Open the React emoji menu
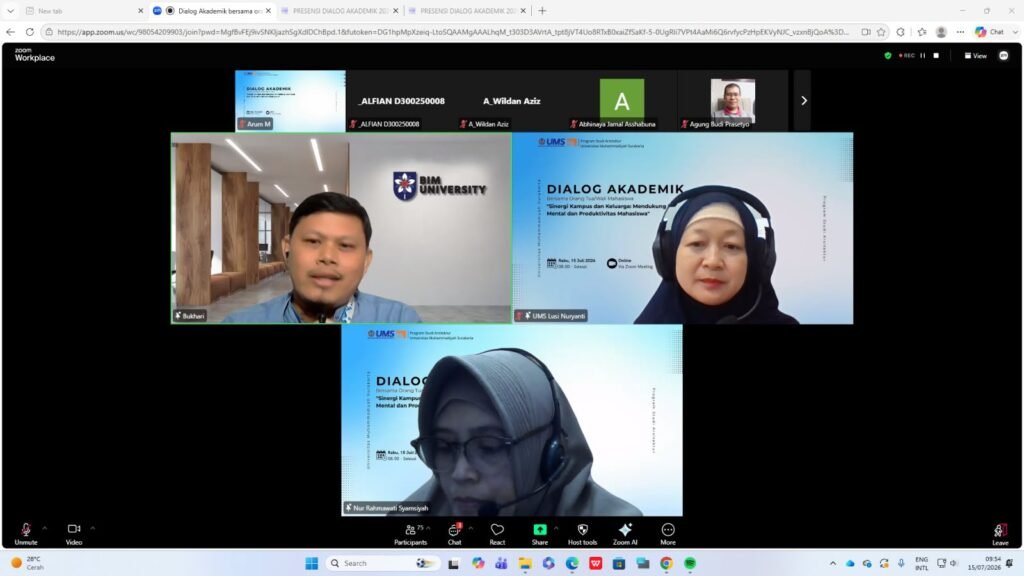This screenshot has width=1024, height=576. 497,534
